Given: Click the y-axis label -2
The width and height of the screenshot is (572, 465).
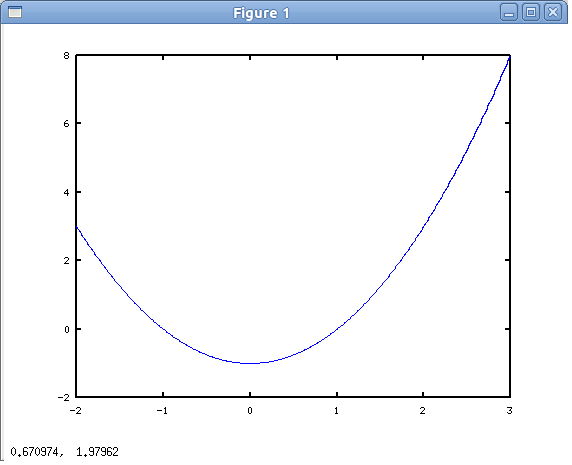Looking at the screenshot, I should tap(63, 398).
